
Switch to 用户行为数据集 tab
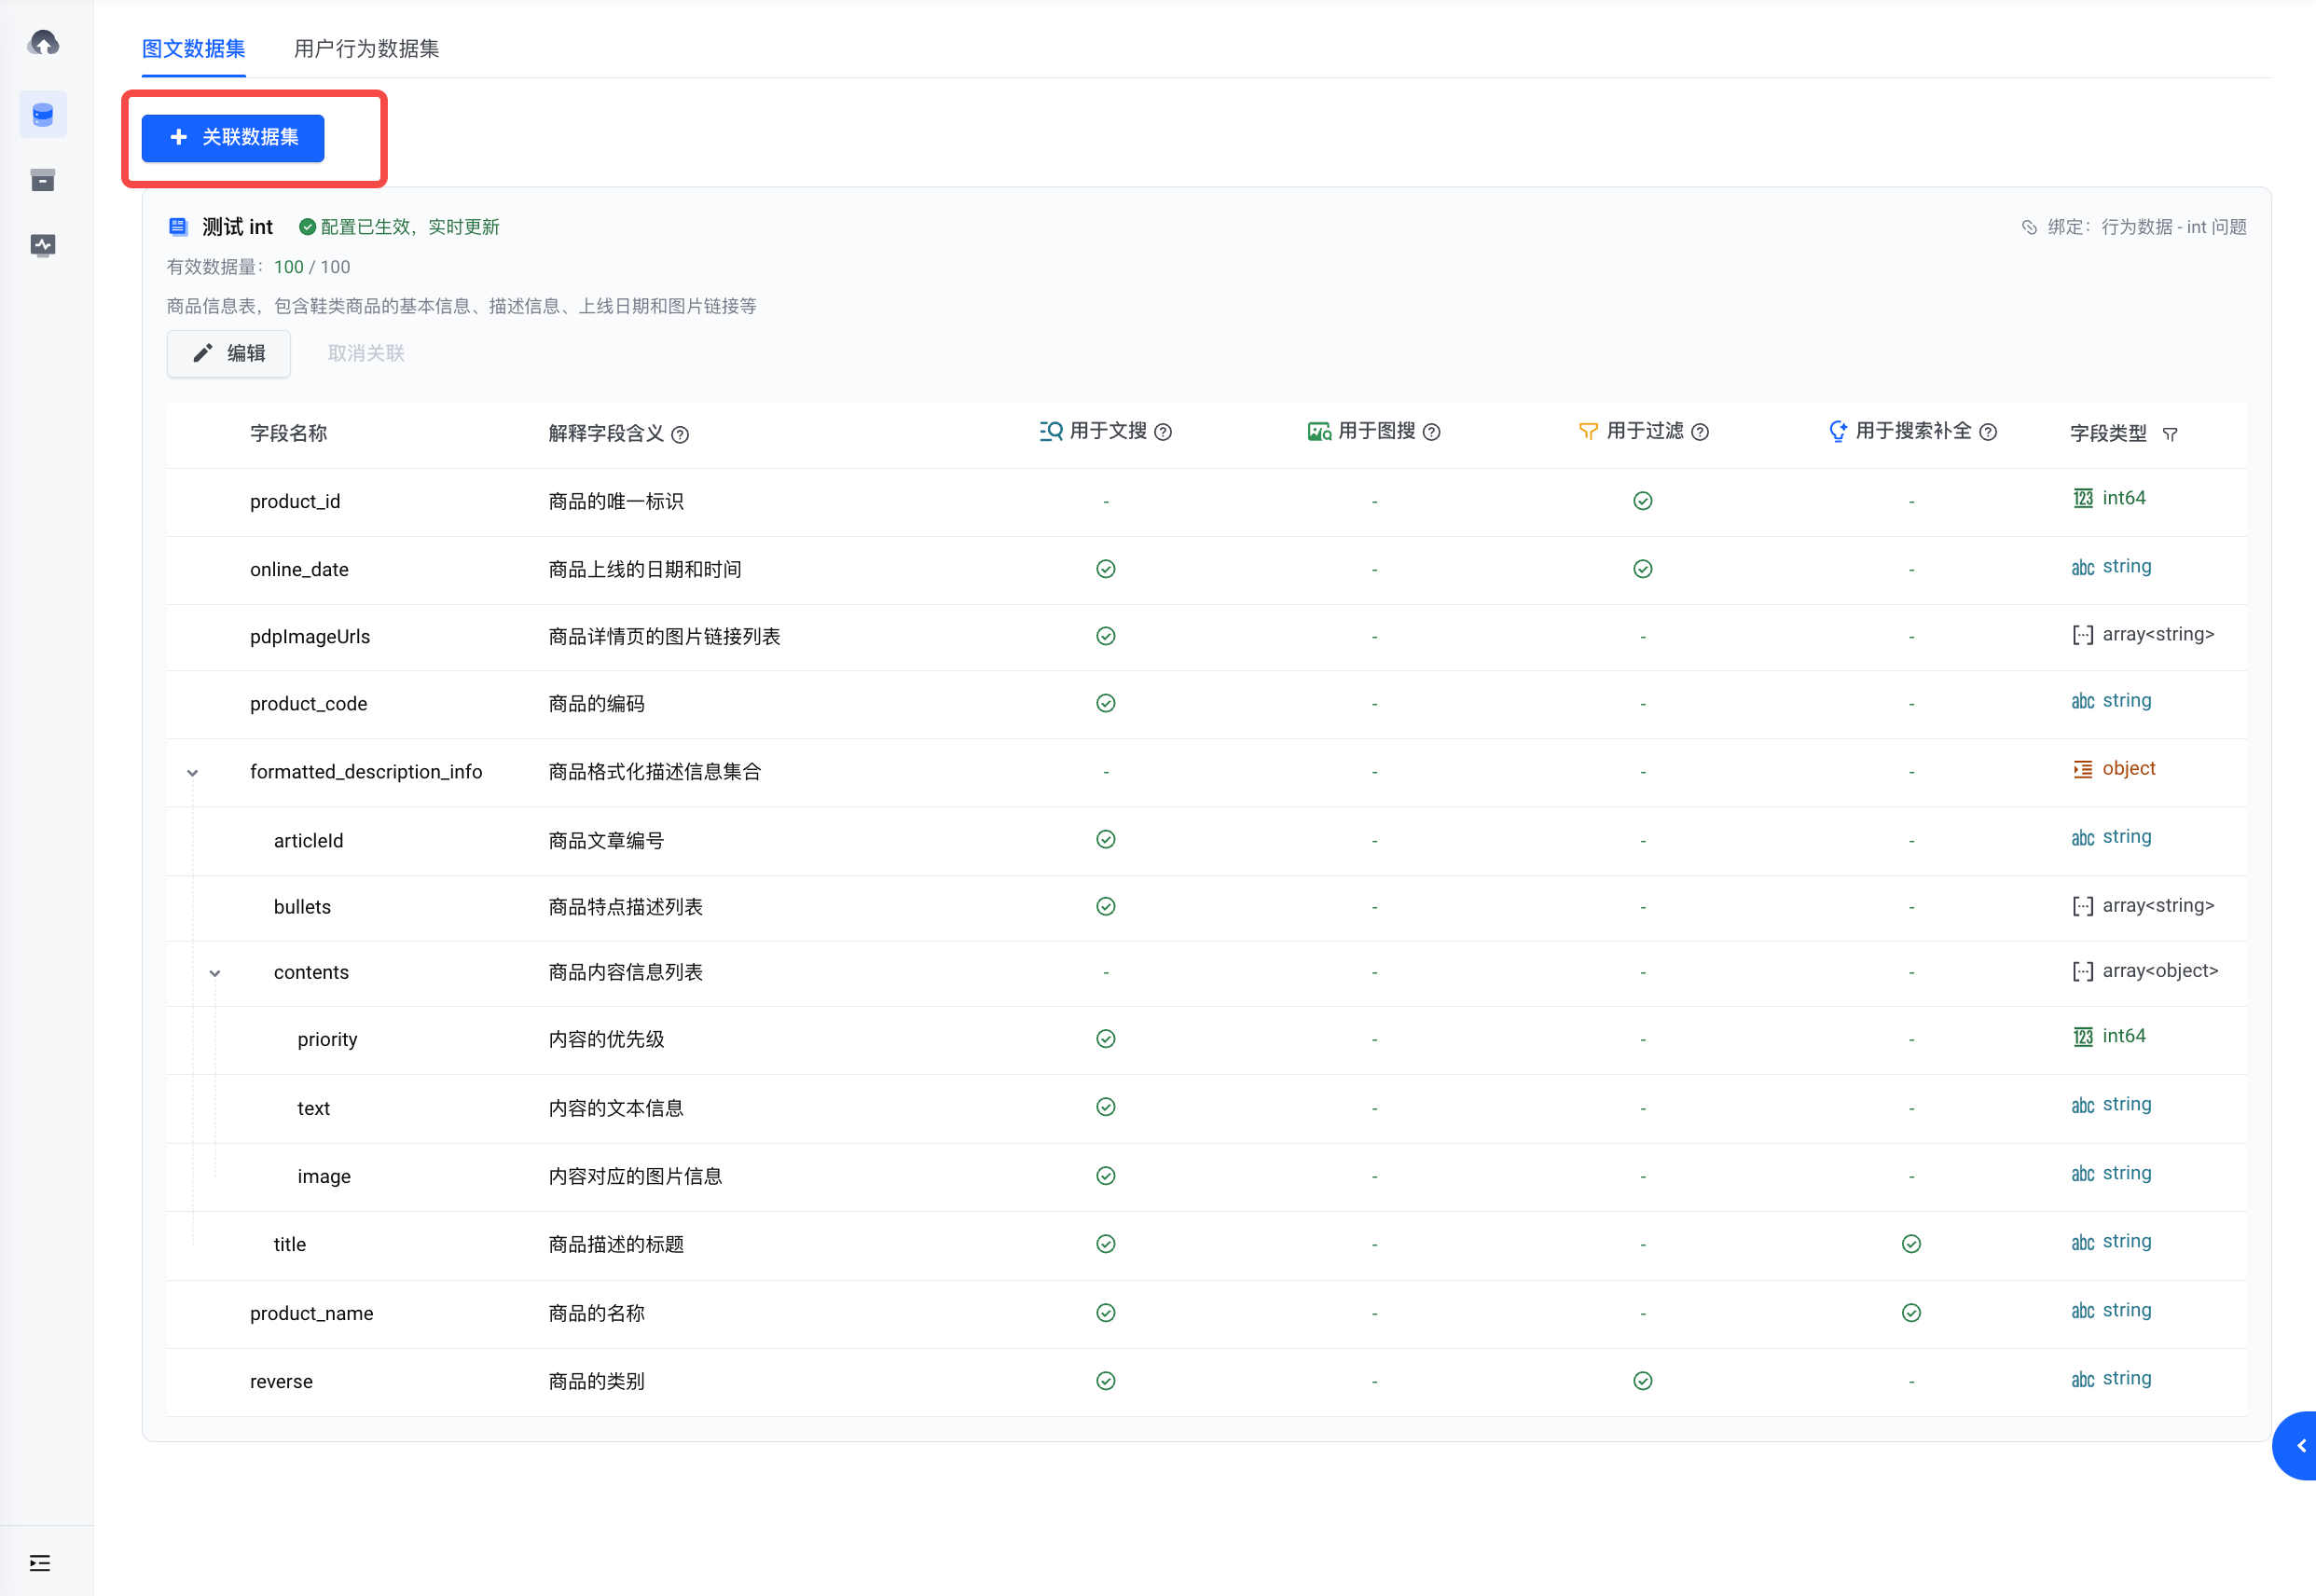point(366,48)
